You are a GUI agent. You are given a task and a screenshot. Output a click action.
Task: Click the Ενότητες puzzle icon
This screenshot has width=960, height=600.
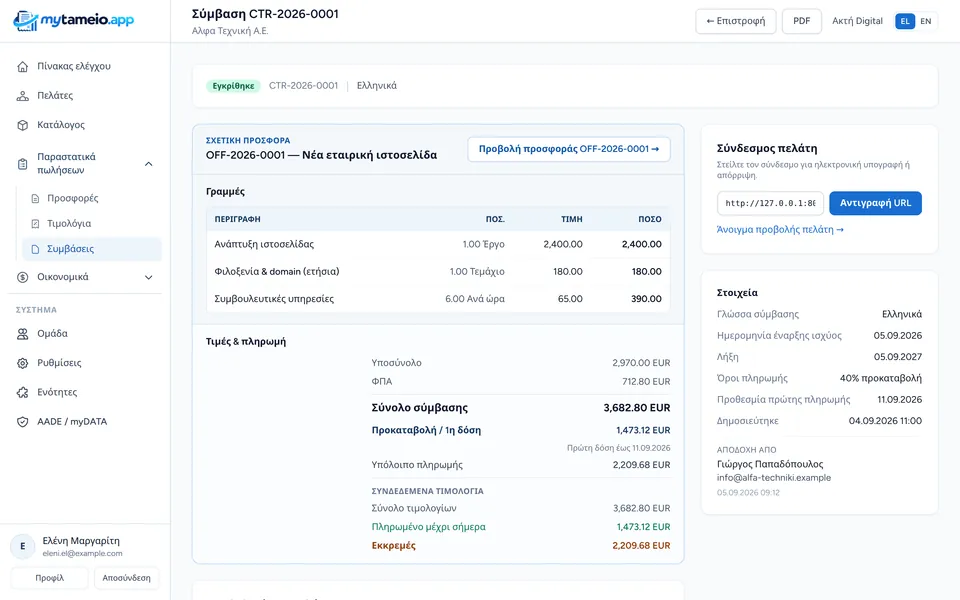(23, 392)
